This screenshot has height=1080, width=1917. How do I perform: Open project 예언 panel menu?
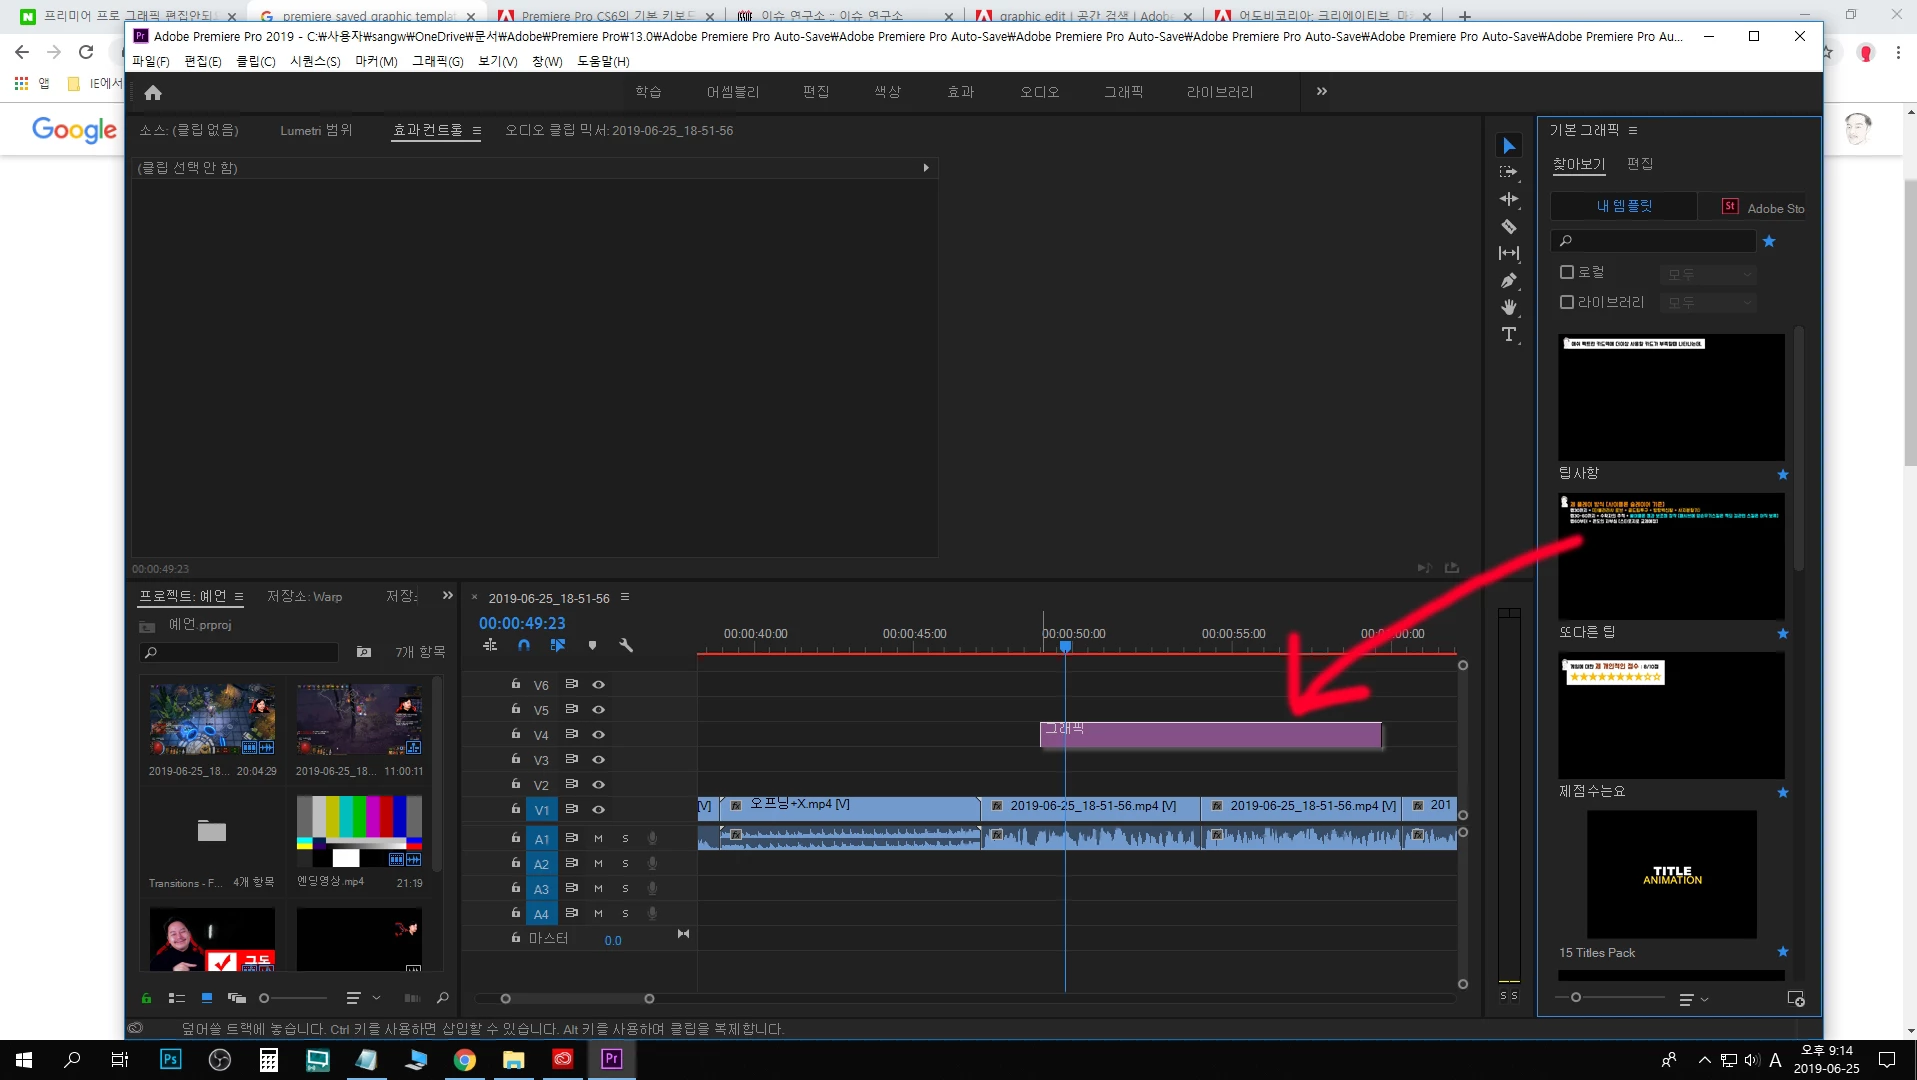click(x=239, y=597)
